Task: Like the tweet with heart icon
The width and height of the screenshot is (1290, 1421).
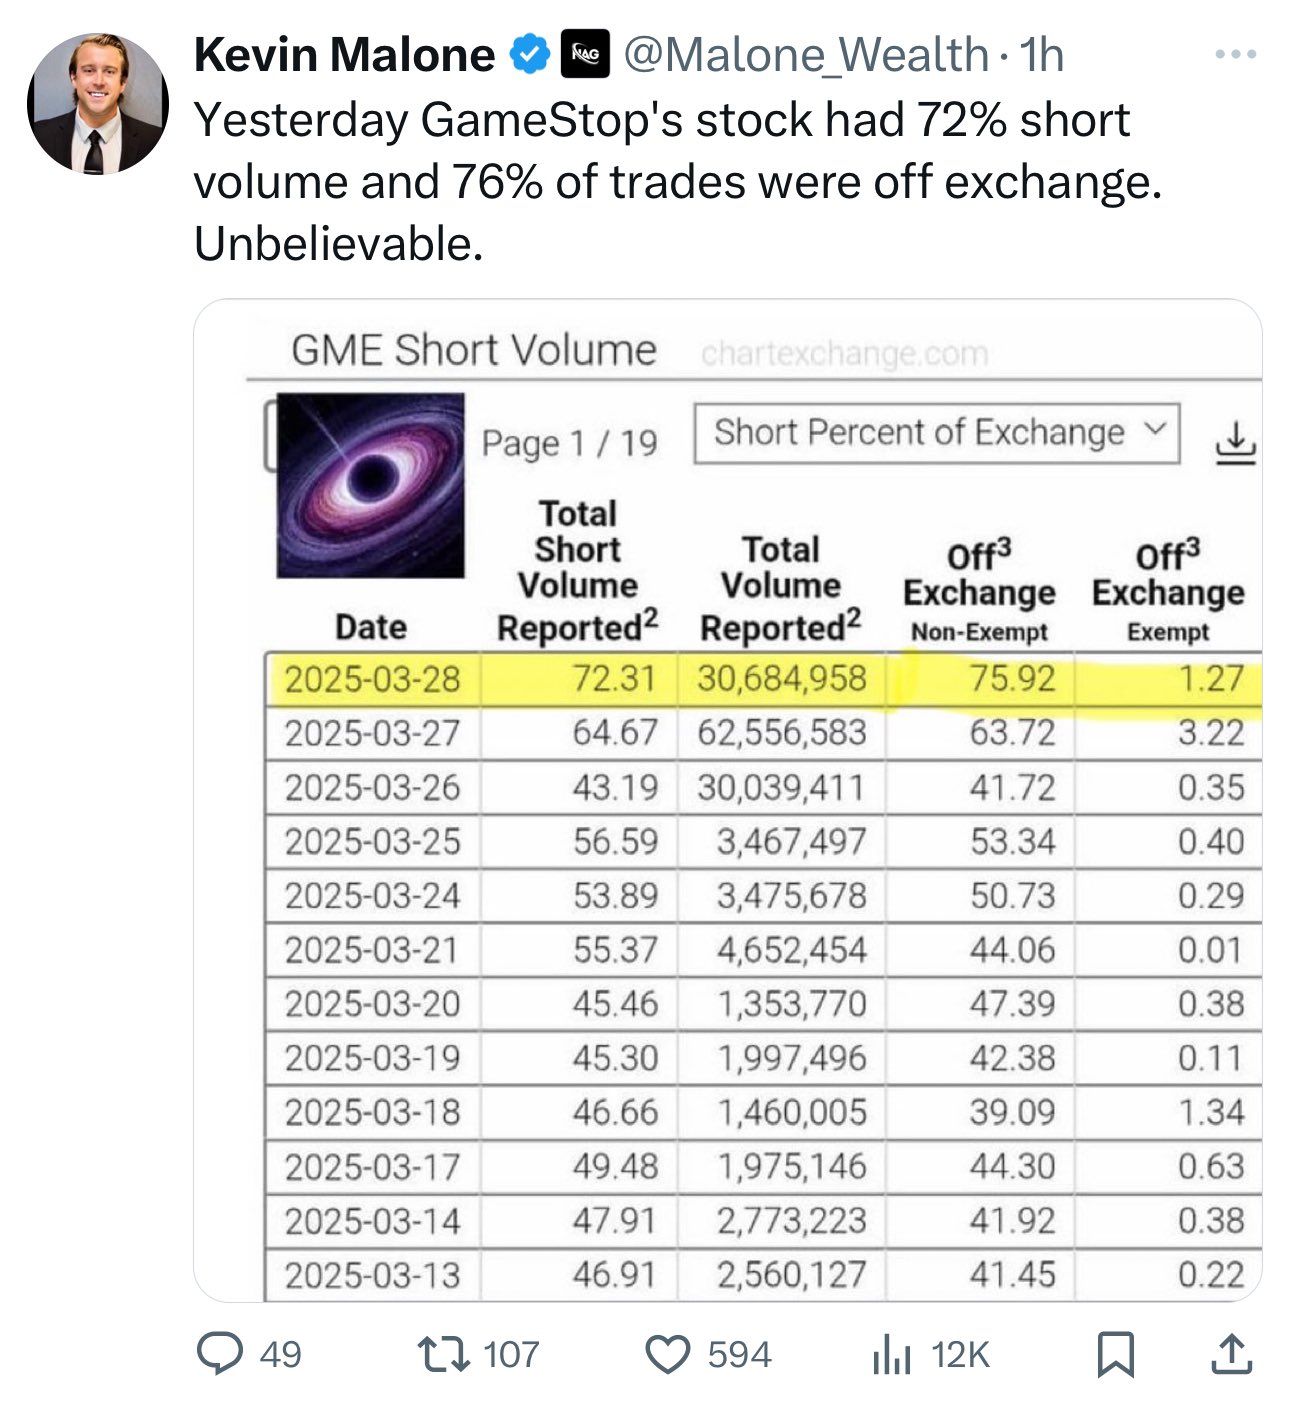Action: (x=668, y=1354)
